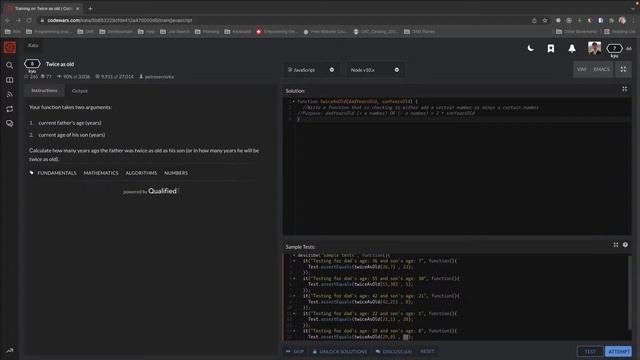Select the NUMBERS tag

pyautogui.click(x=176, y=173)
